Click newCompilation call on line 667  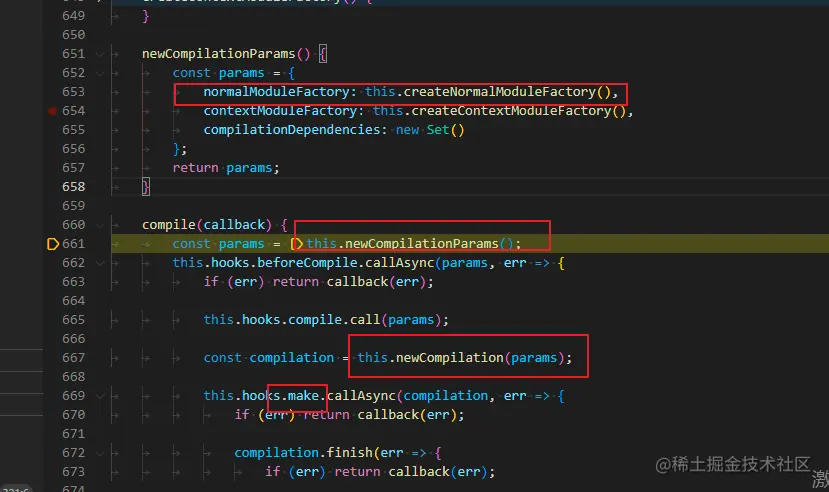click(449, 358)
